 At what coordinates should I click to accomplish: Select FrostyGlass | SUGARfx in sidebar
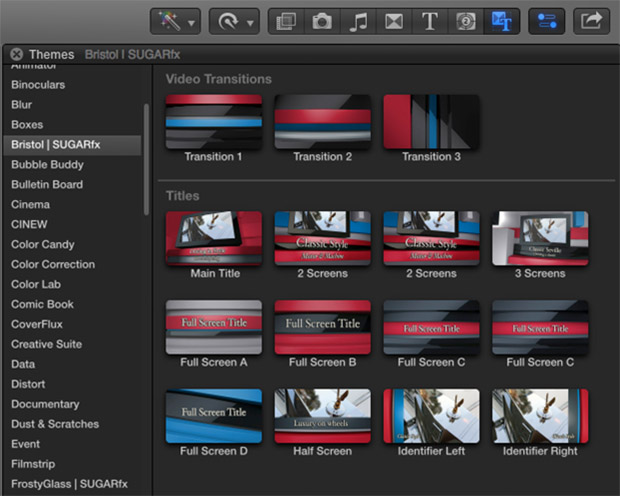point(69,484)
